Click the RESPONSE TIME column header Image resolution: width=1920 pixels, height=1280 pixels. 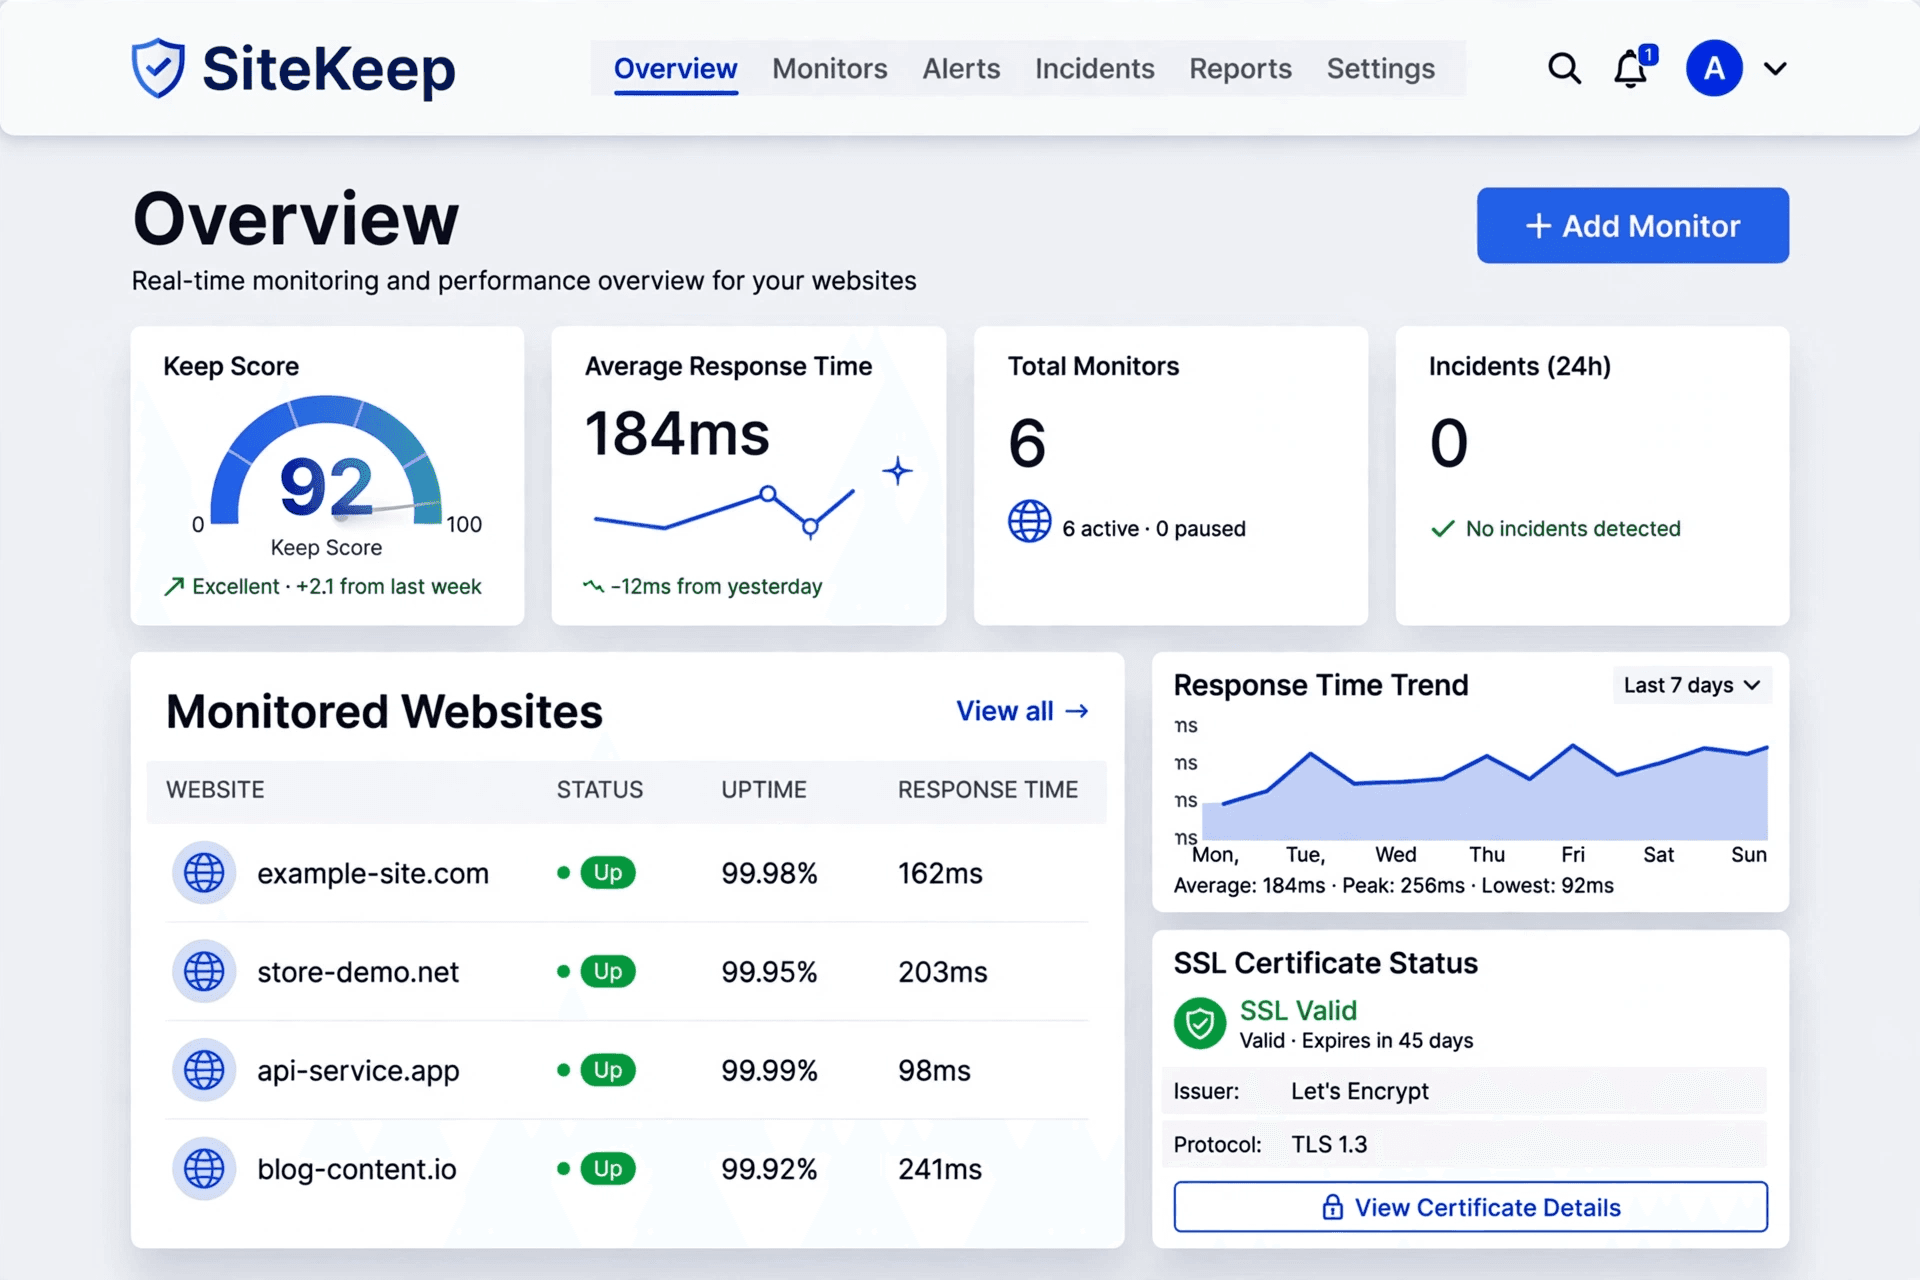coord(988,790)
